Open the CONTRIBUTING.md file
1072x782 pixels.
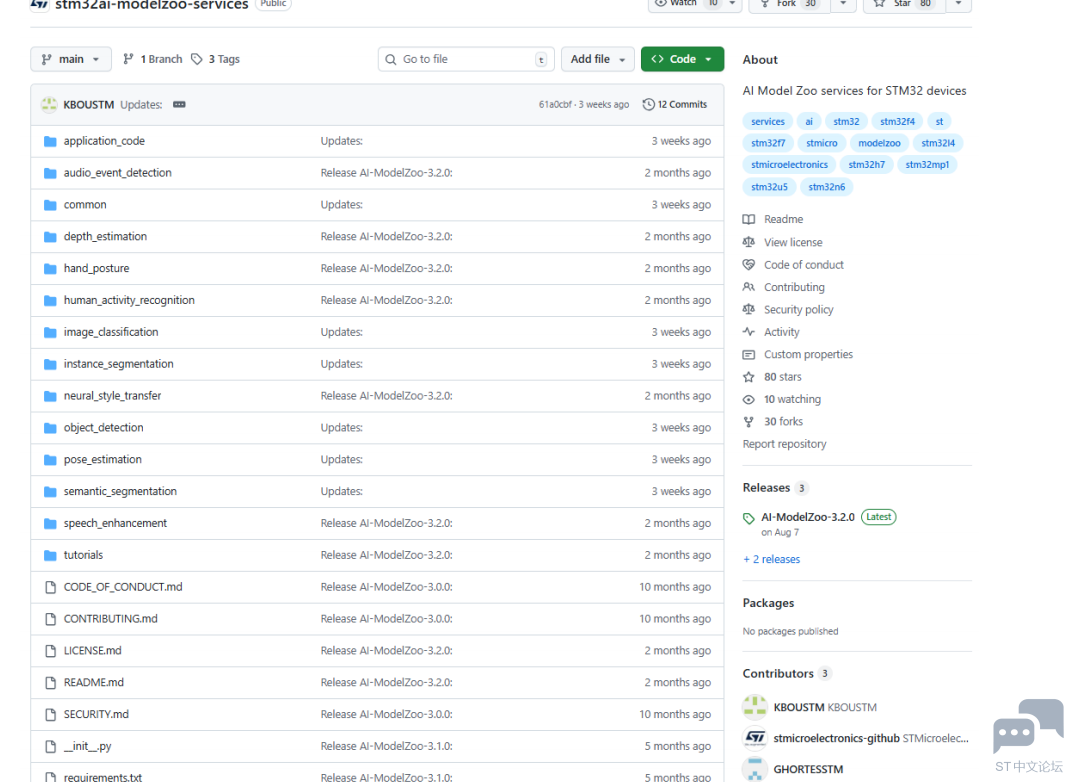click(x=111, y=619)
